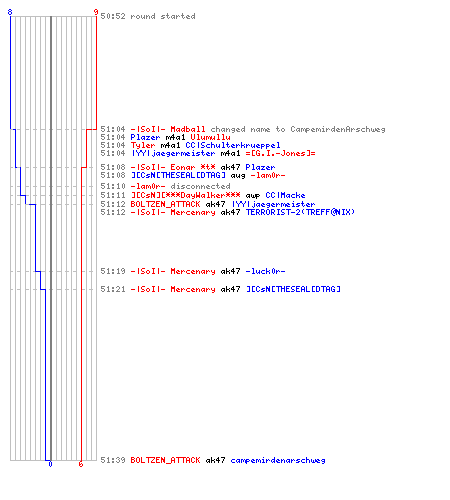450x500 pixels.
Task: Click the red team start count 9
Action: (96, 12)
